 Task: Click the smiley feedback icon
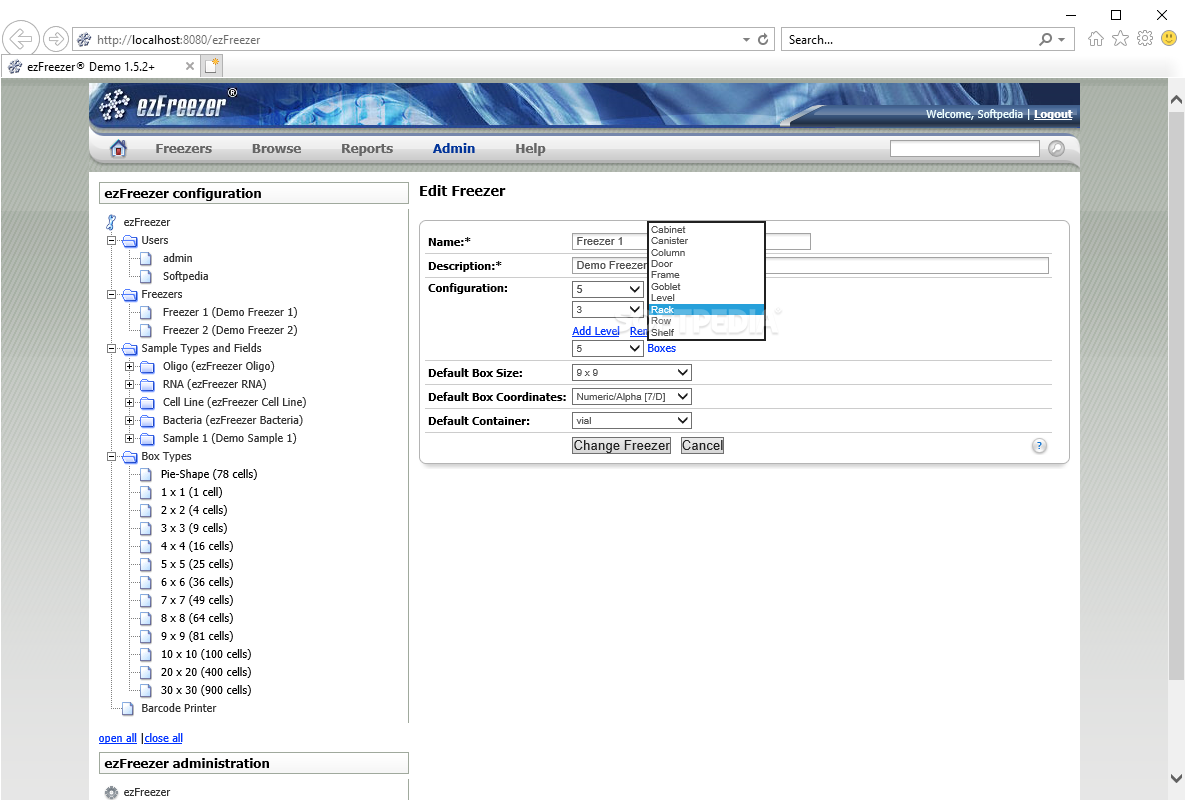point(1169,39)
